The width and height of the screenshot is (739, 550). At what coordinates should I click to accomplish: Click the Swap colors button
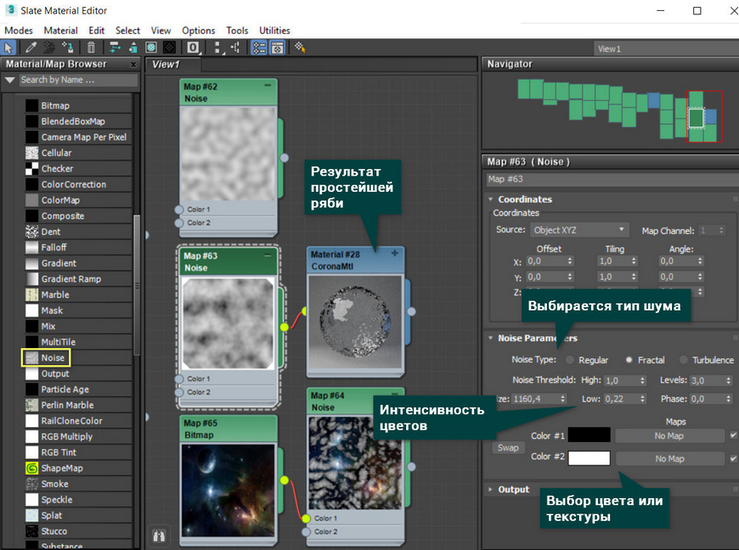click(507, 447)
